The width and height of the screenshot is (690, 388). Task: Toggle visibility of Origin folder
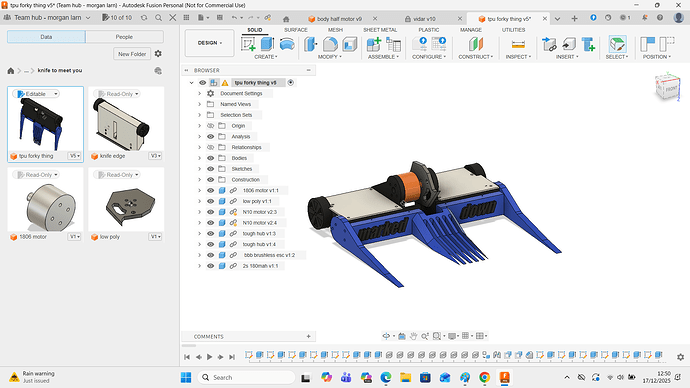pos(211,126)
